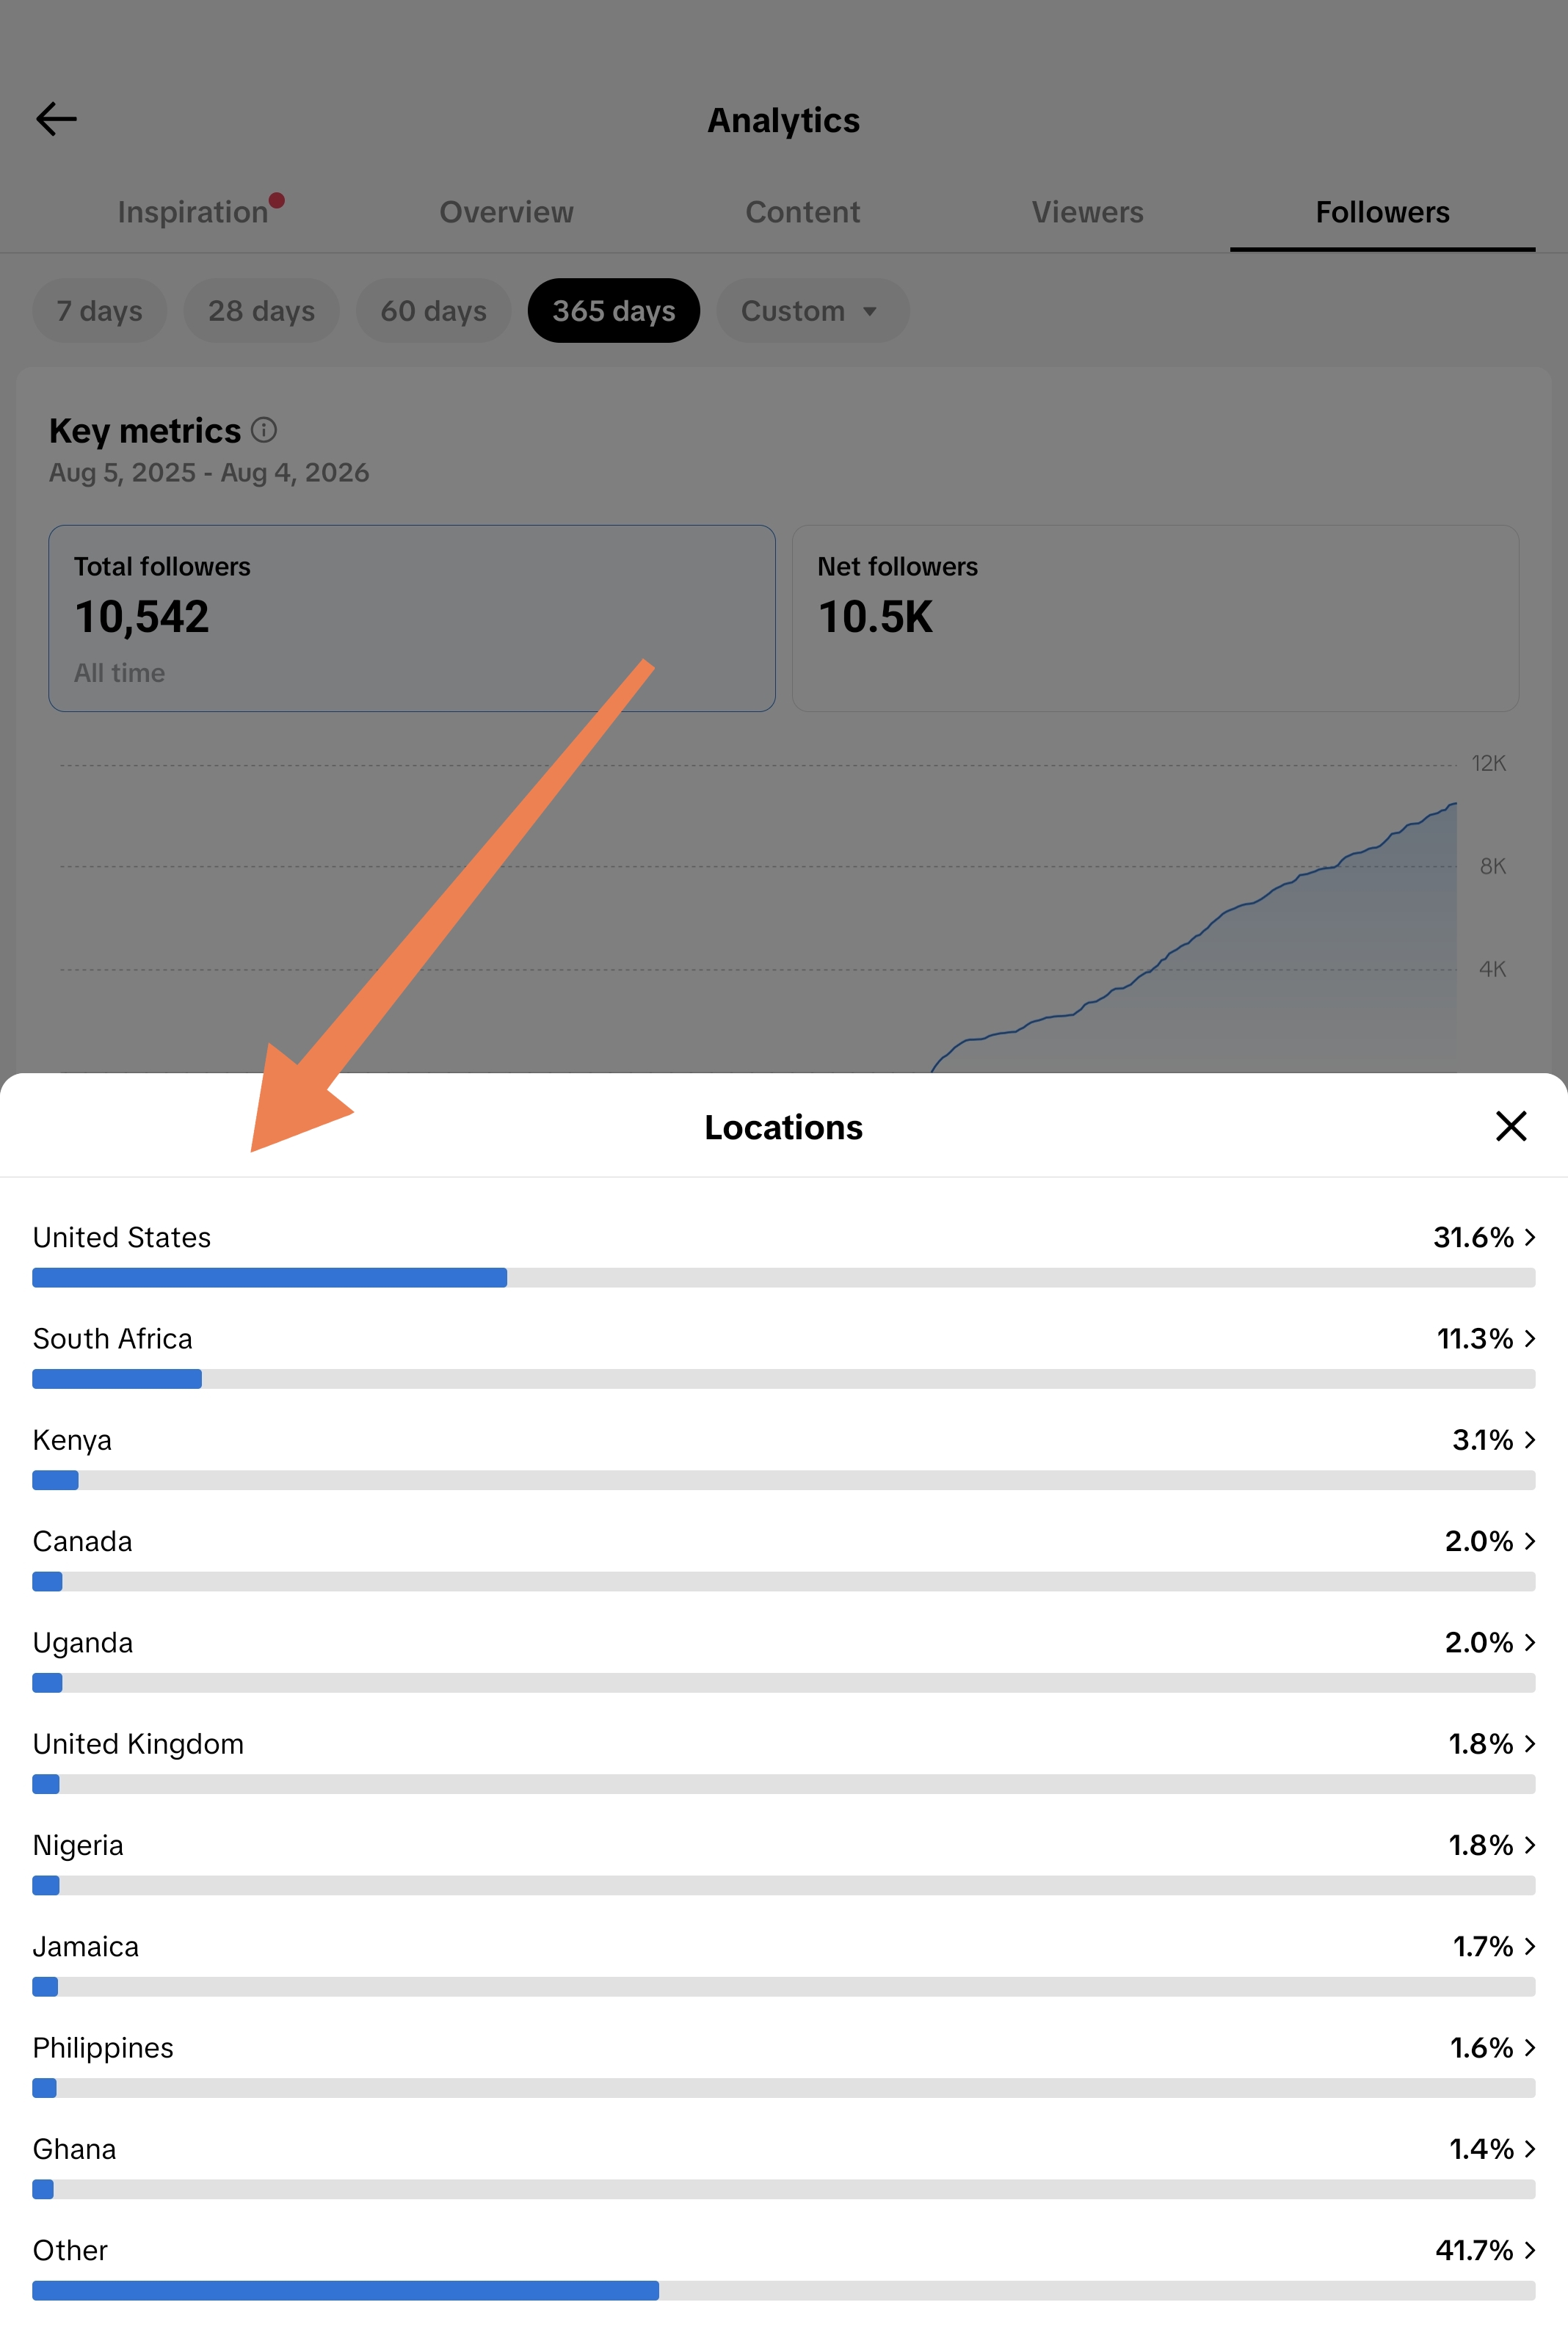Switch to the Inspiration tab
The height and width of the screenshot is (2349, 1568).
[193, 212]
